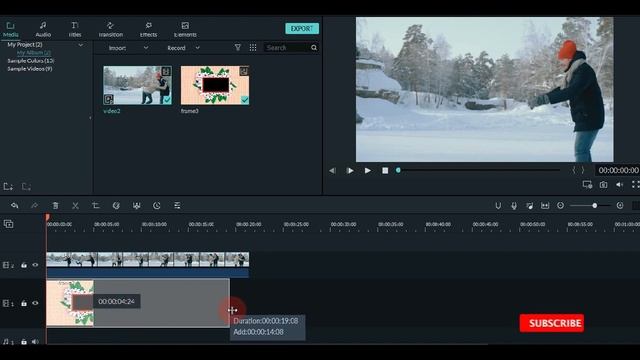The image size is (640, 360).
Task: Click the zoom to fit timeline icon
Action: pos(545,206)
